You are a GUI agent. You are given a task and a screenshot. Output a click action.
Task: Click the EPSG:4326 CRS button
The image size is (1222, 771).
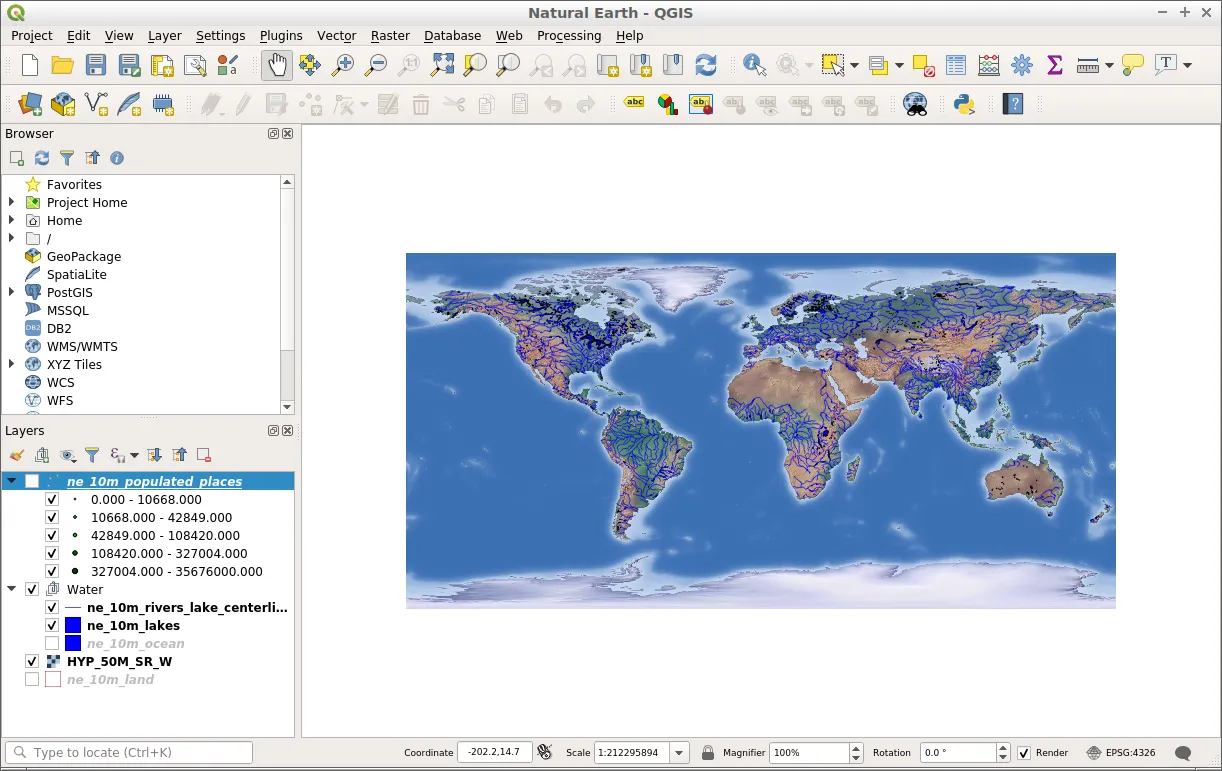tap(1121, 753)
